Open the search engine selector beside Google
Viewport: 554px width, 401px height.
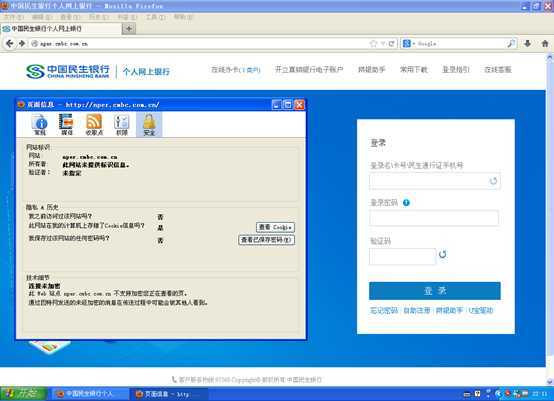pos(408,43)
